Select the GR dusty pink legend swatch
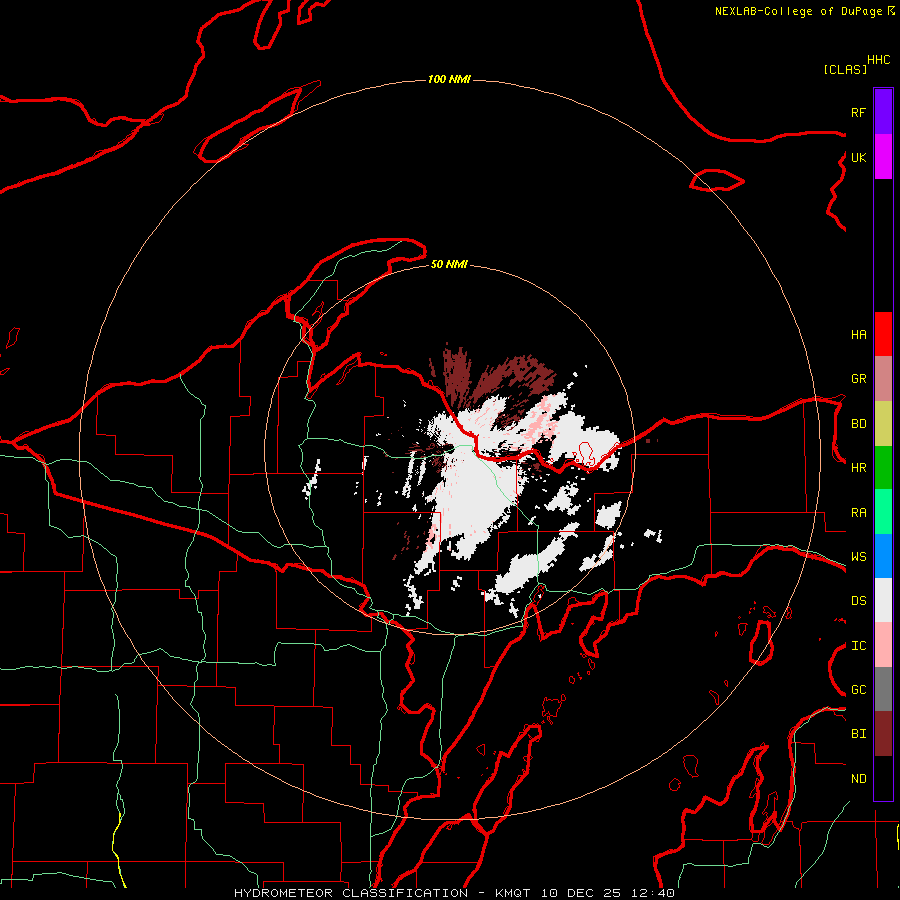 pyautogui.click(x=883, y=379)
